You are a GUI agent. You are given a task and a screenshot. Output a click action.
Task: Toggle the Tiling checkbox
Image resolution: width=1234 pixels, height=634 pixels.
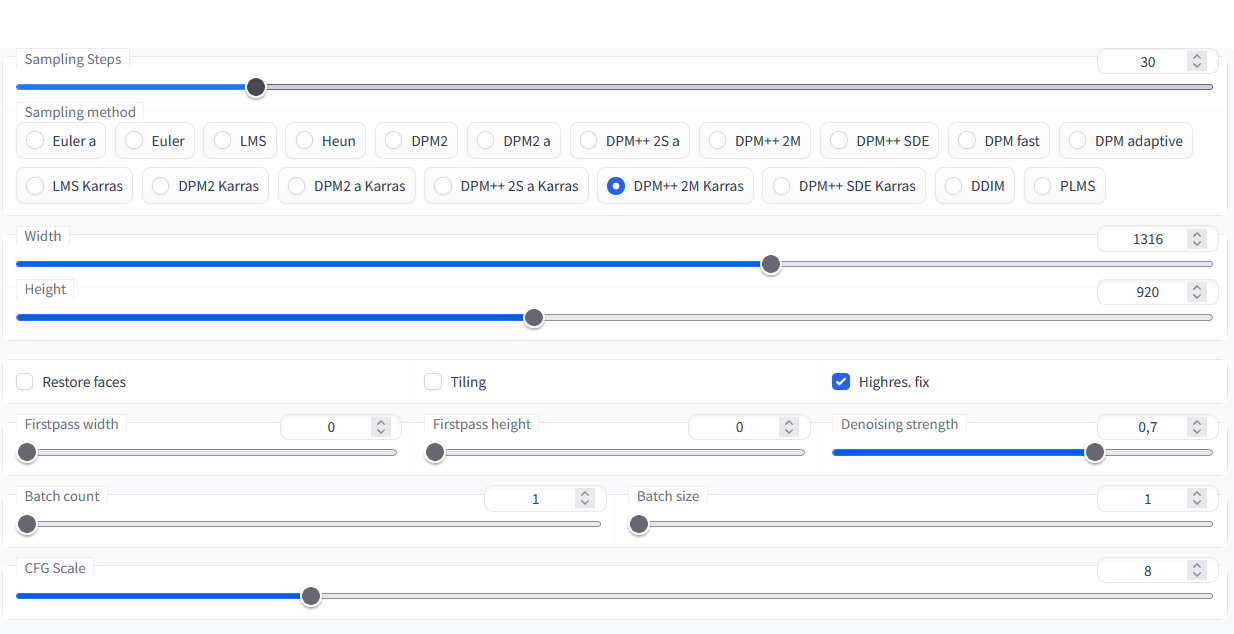click(433, 382)
